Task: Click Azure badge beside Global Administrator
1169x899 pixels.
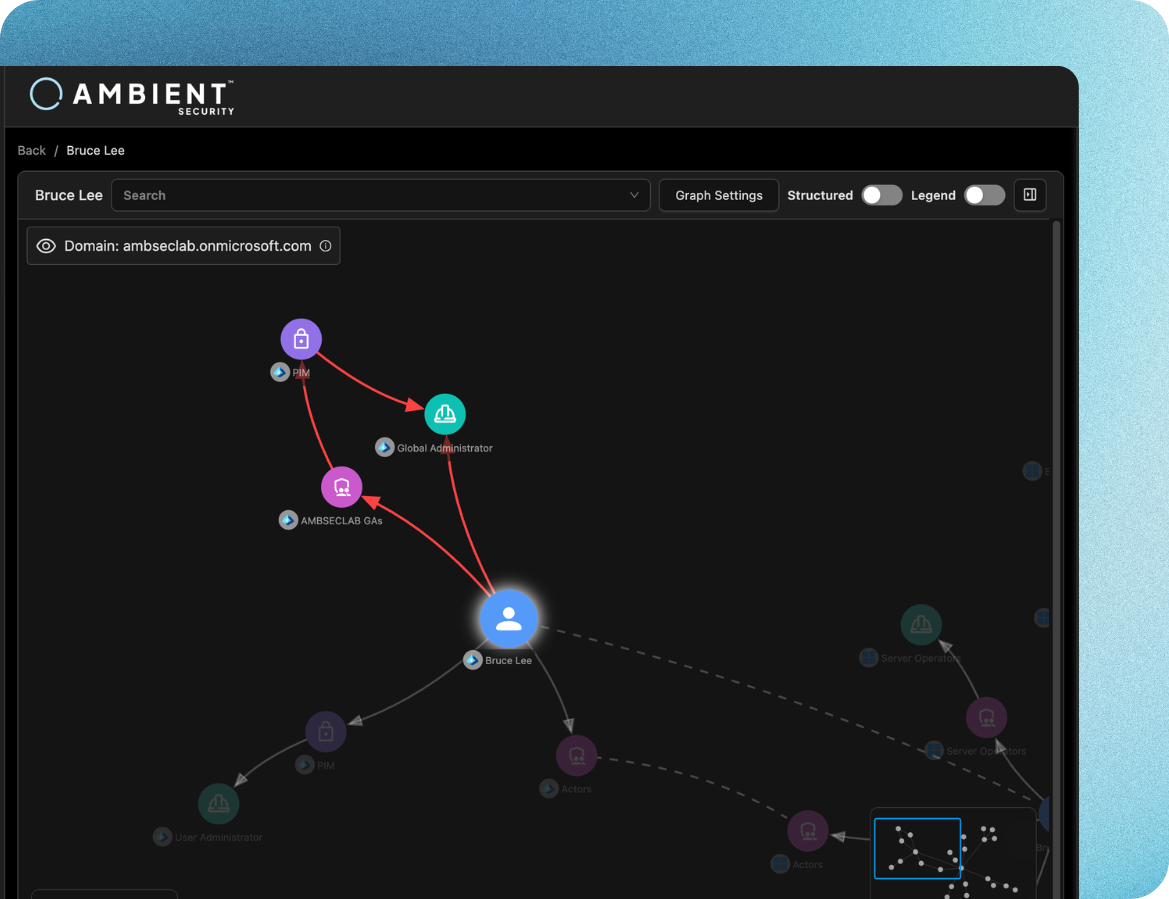Action: (x=384, y=447)
